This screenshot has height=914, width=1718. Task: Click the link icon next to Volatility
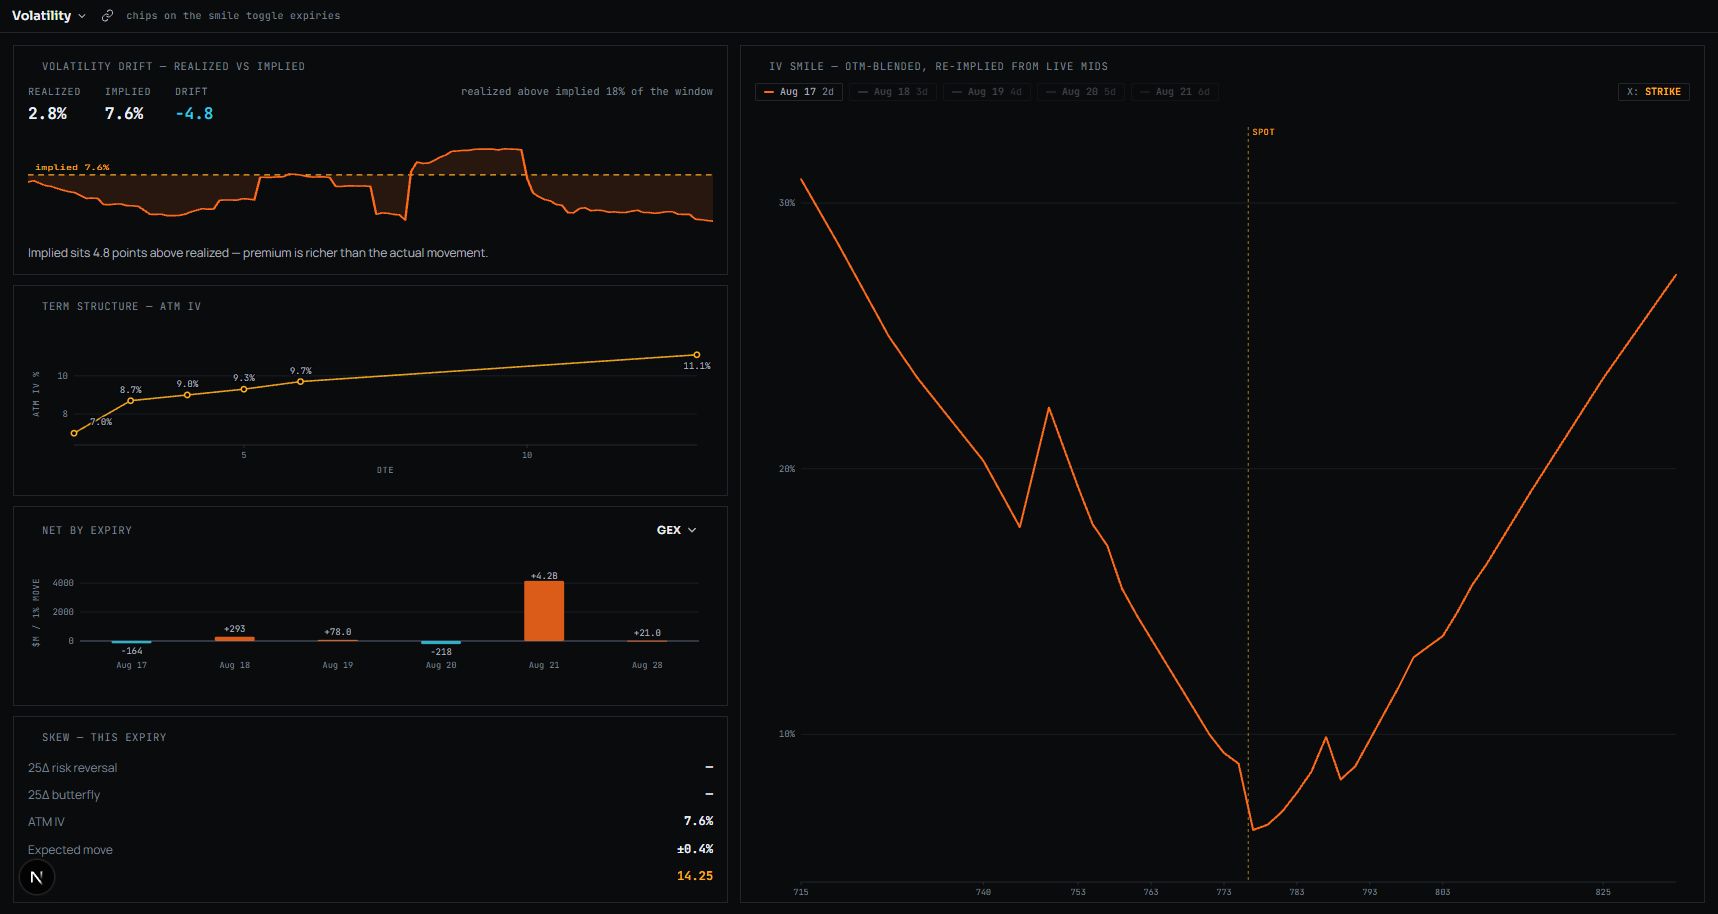pyautogui.click(x=107, y=16)
